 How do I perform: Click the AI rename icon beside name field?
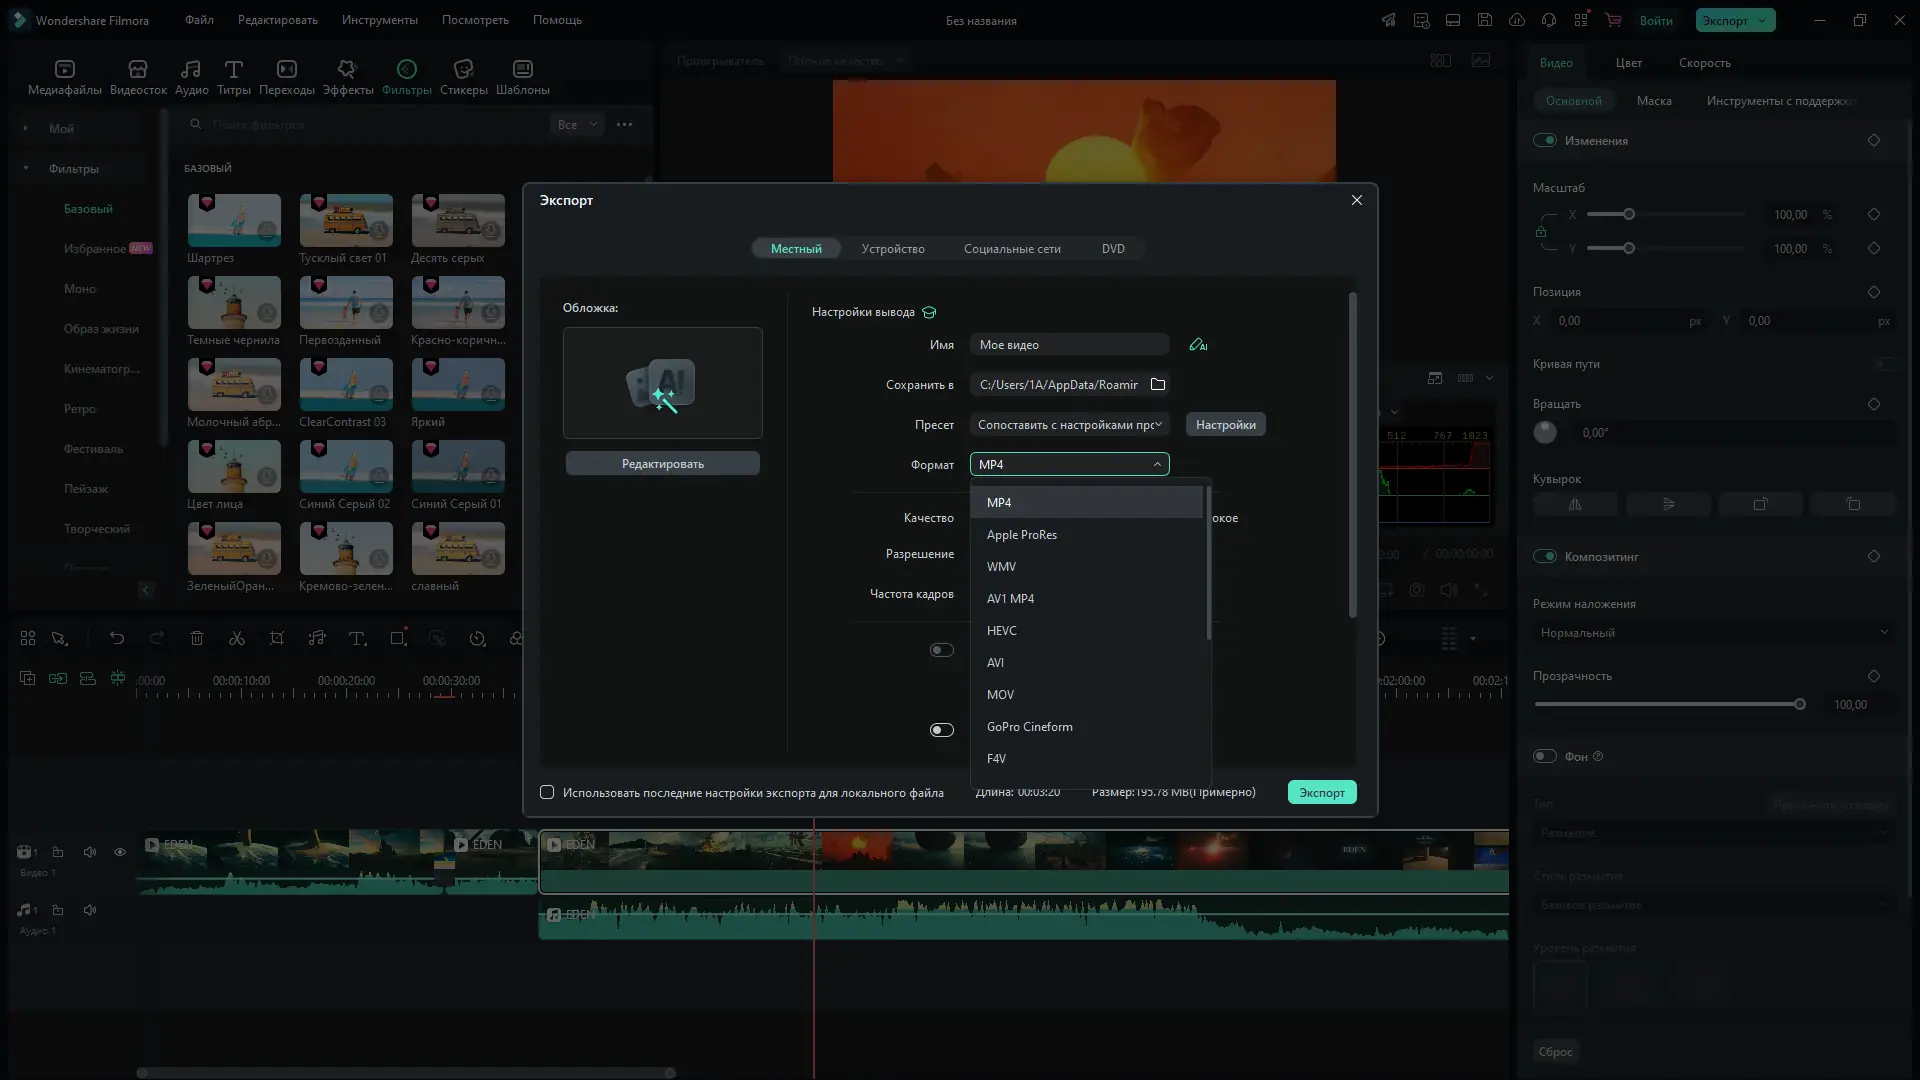click(1197, 345)
